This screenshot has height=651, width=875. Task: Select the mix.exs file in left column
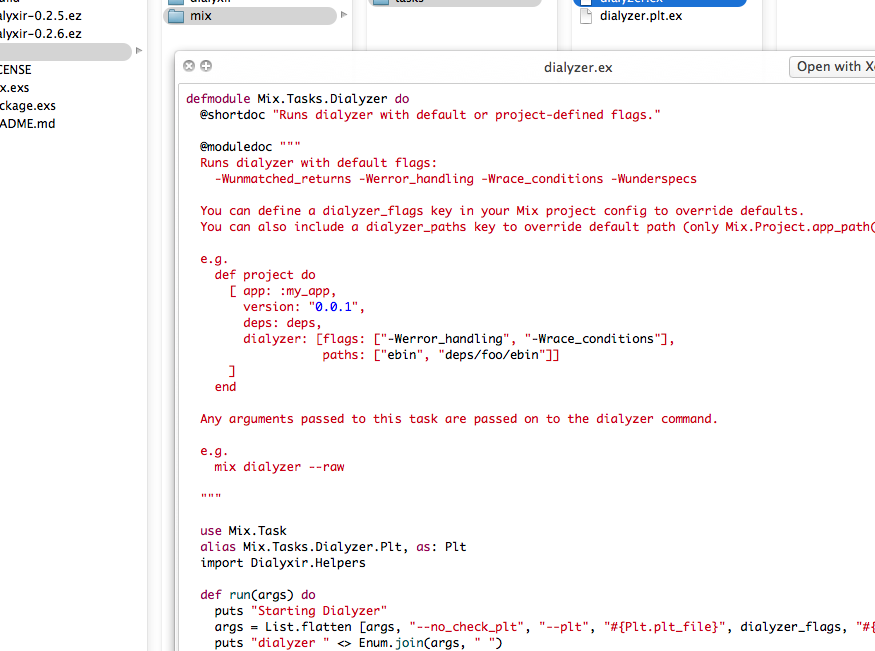pos(15,88)
